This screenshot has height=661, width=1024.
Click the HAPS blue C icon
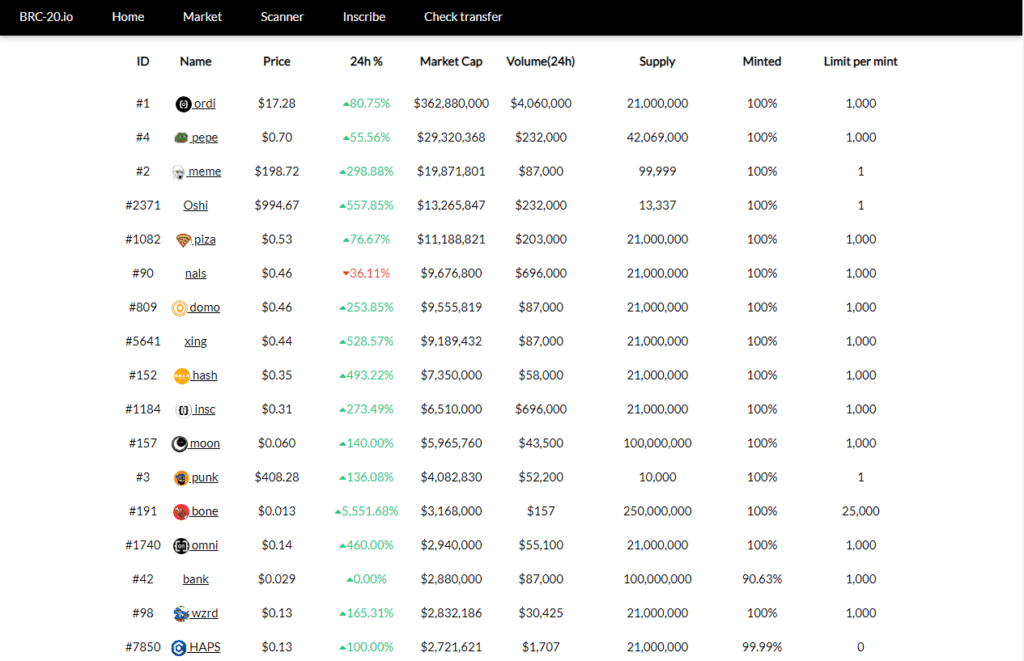179,647
